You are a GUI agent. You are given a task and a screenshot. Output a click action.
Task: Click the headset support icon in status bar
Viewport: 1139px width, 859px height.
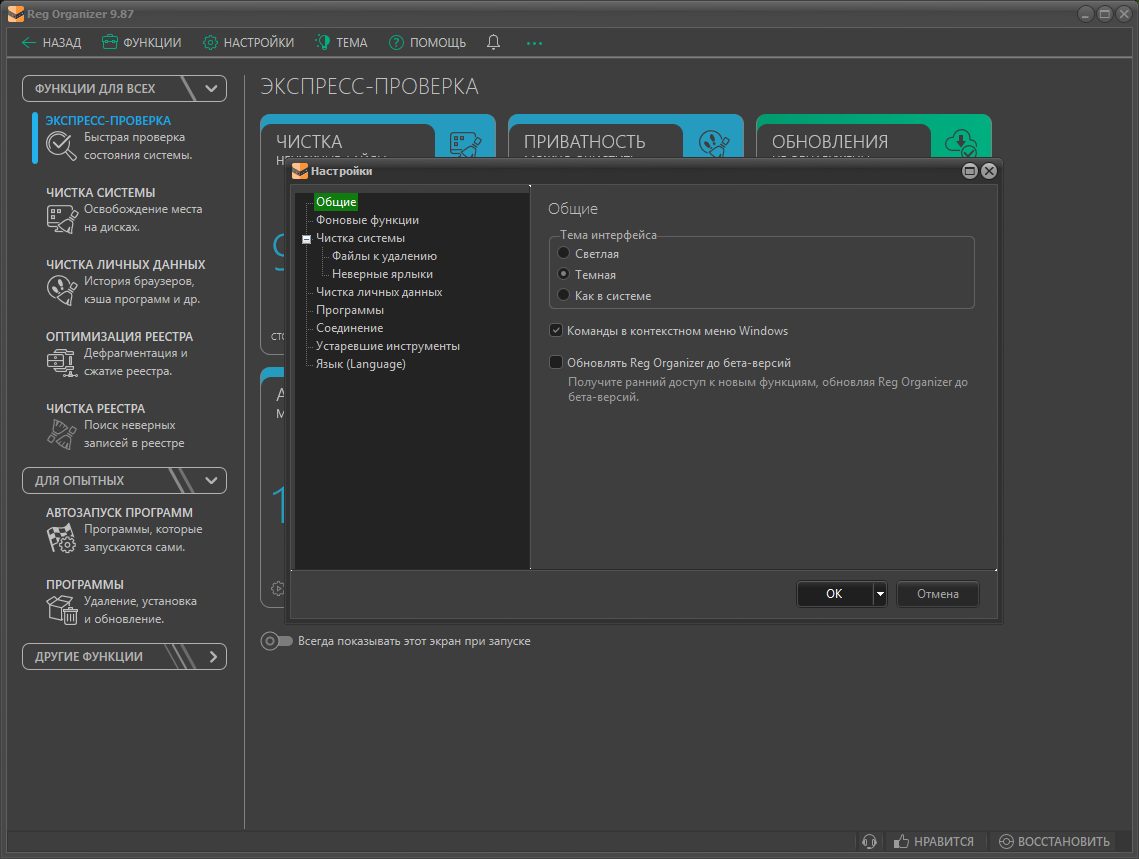(870, 842)
